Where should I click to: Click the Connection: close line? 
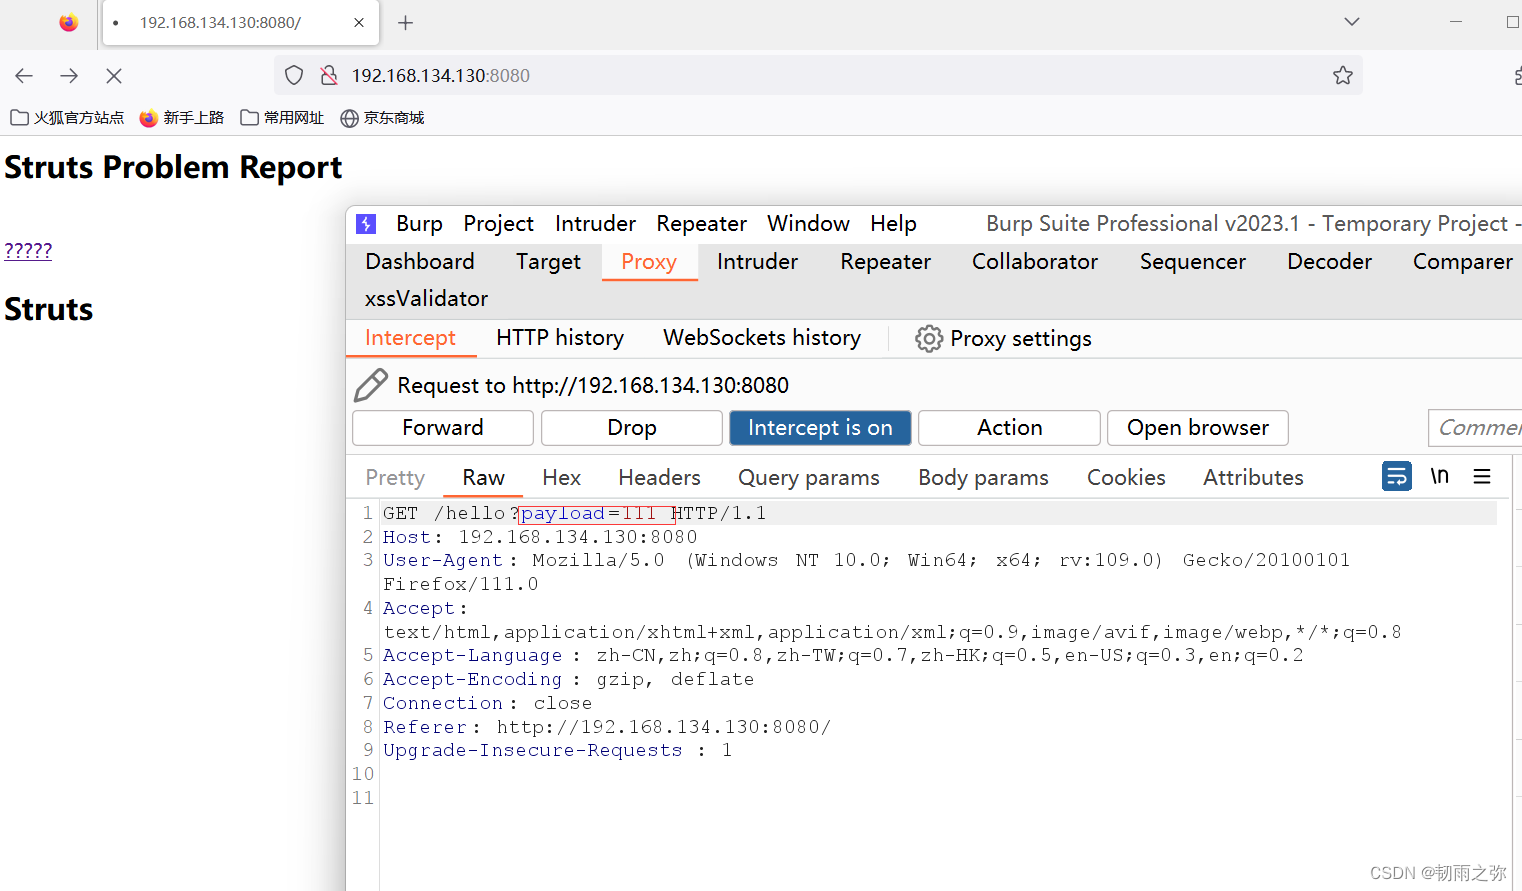click(x=487, y=703)
